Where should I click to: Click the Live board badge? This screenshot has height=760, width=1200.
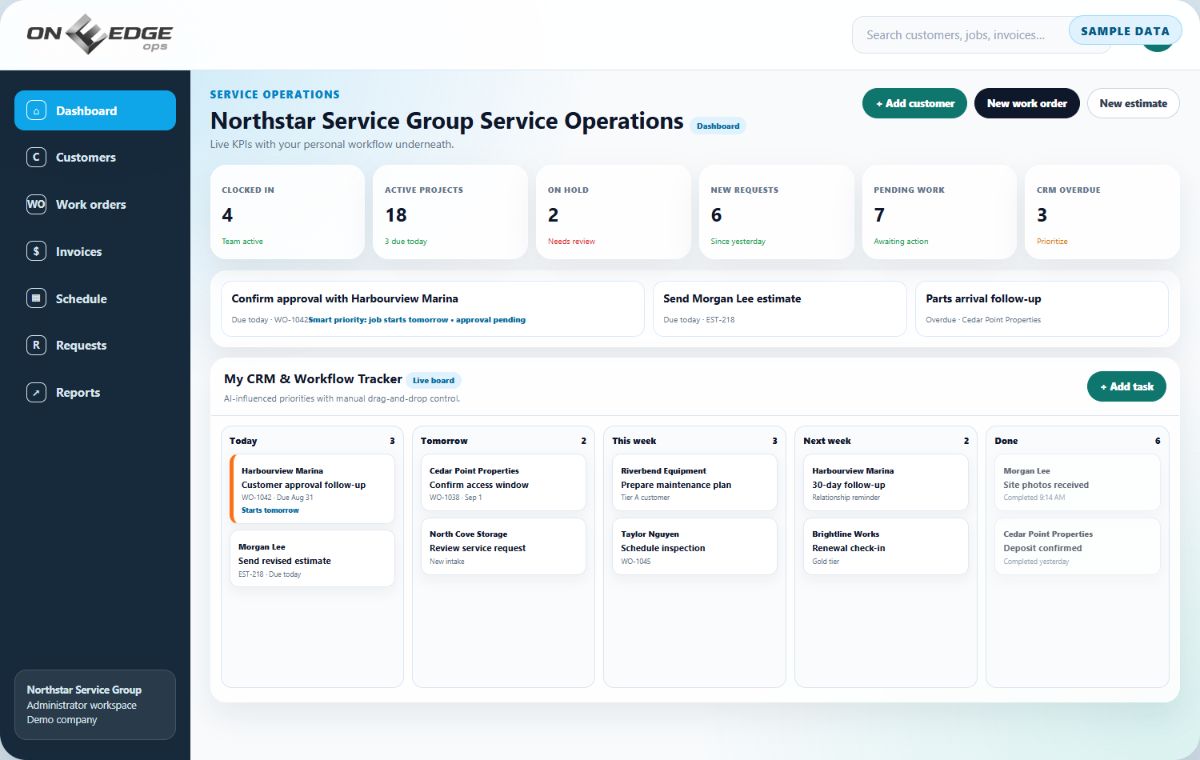click(x=433, y=380)
